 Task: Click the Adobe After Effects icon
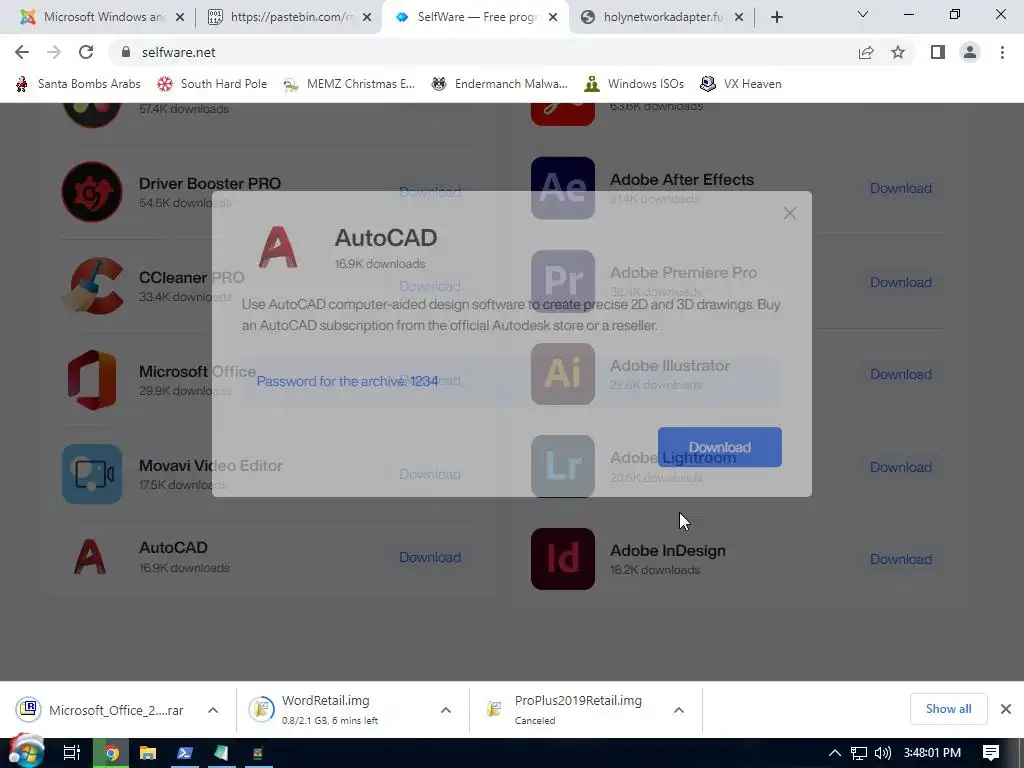click(563, 188)
